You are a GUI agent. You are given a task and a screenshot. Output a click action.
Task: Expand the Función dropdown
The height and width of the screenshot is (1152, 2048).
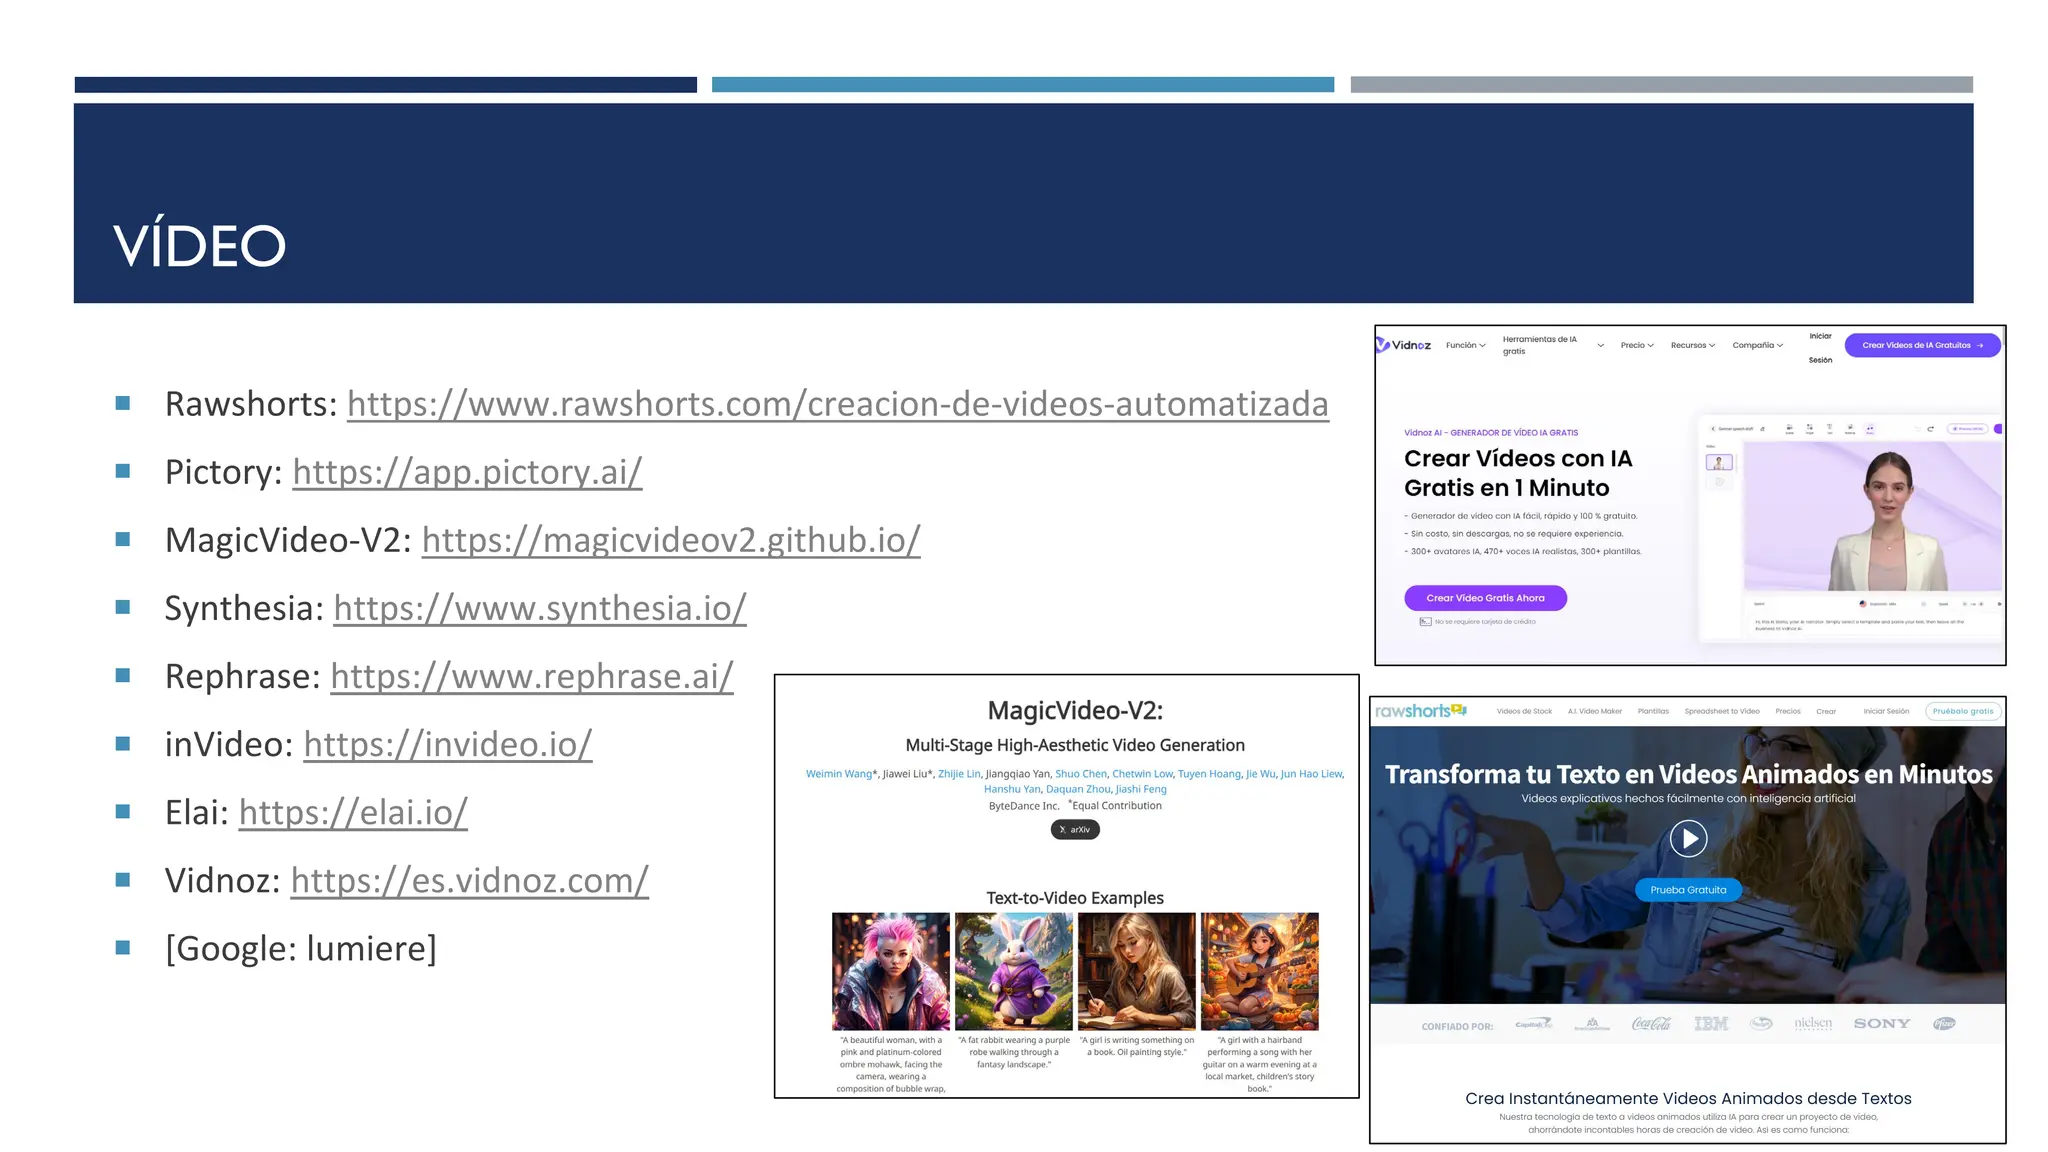point(1465,345)
